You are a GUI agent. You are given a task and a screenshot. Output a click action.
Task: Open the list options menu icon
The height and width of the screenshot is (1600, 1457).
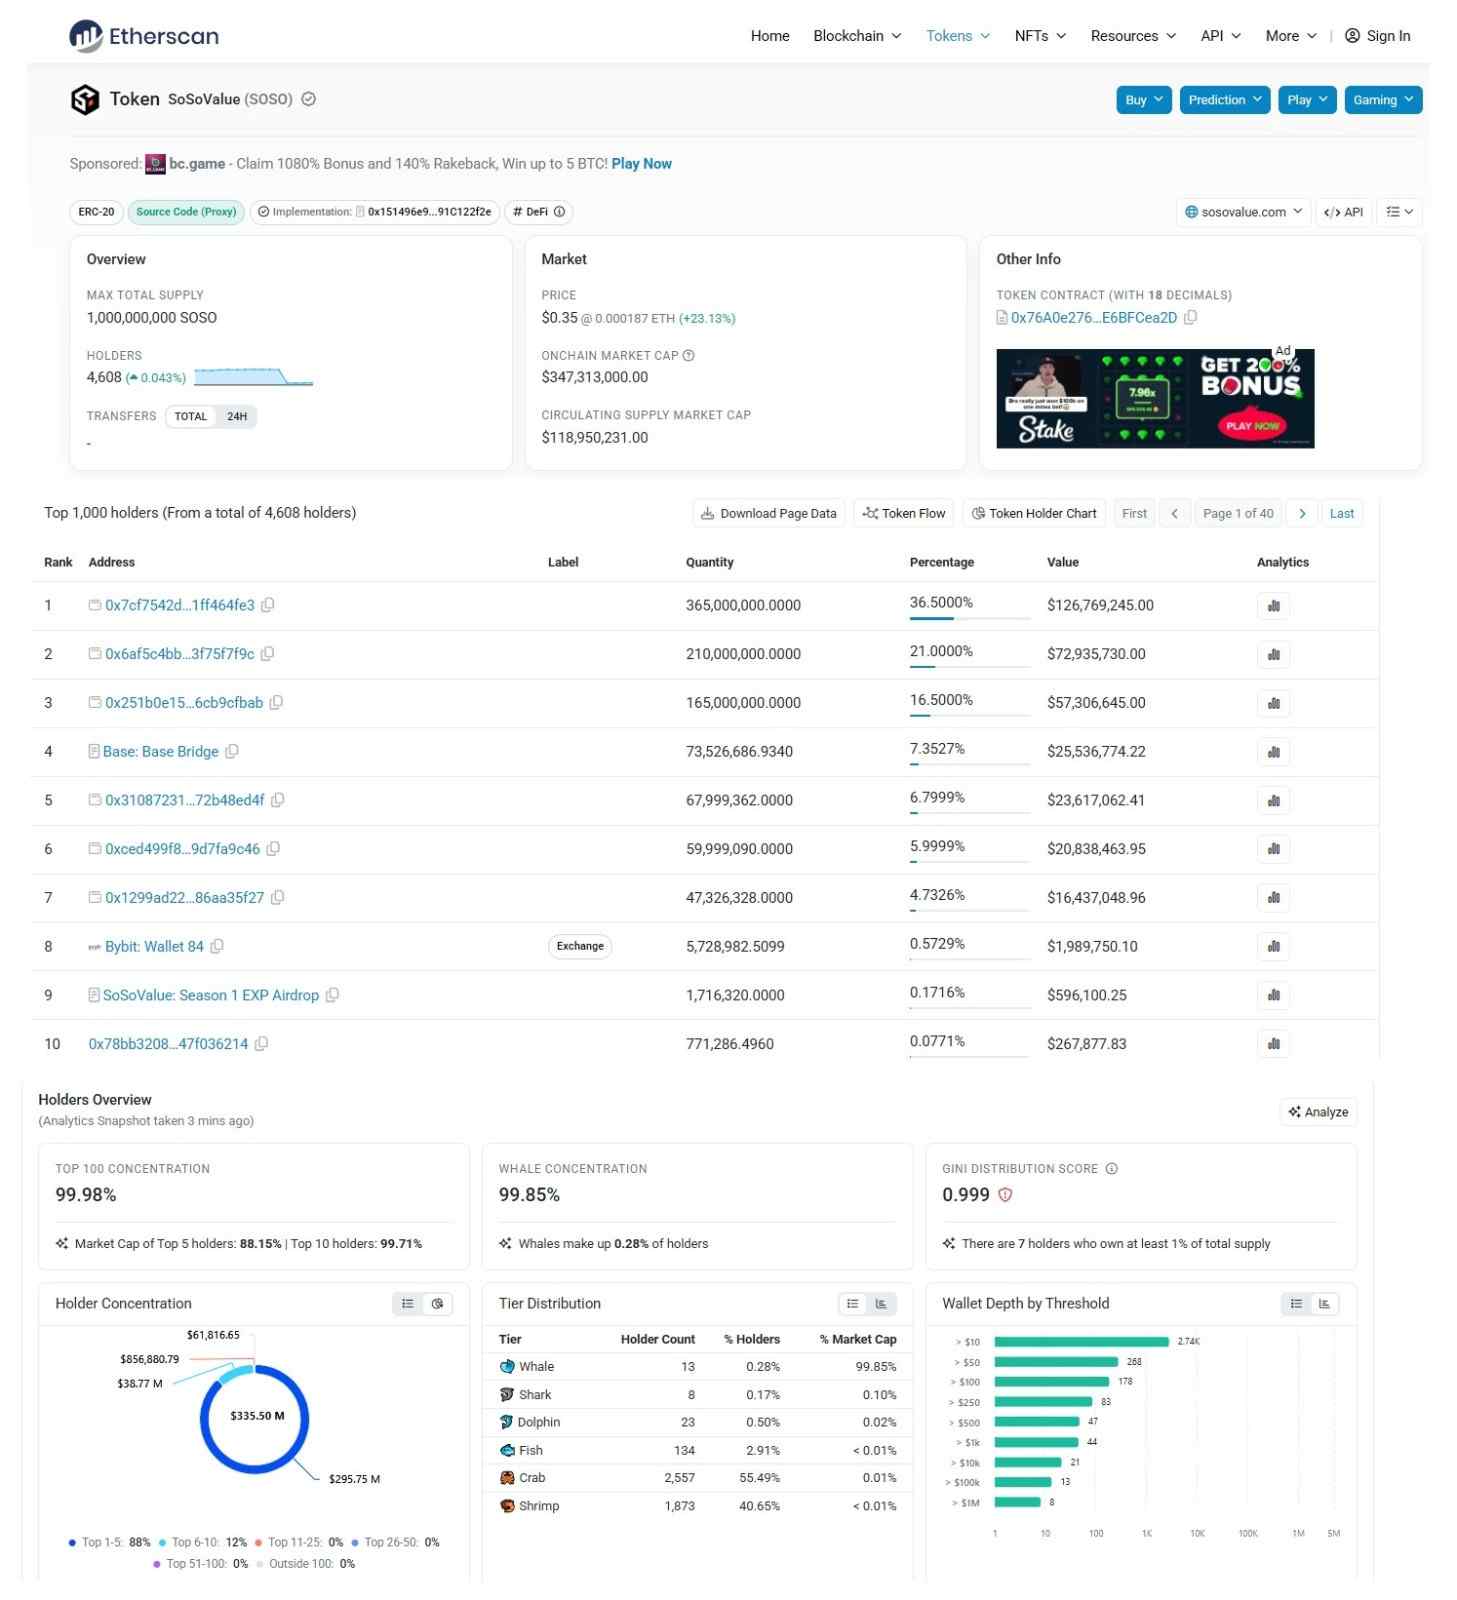tap(1399, 212)
